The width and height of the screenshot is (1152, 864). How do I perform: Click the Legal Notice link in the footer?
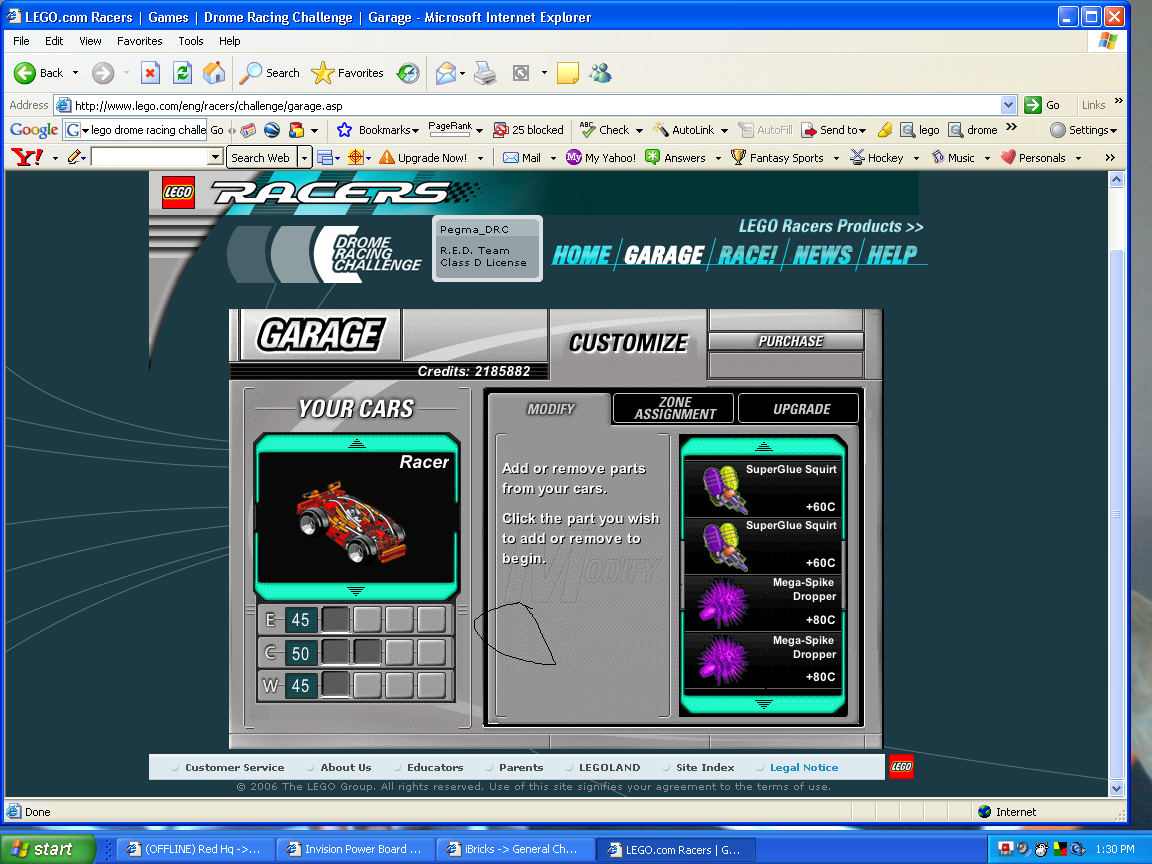pos(804,767)
